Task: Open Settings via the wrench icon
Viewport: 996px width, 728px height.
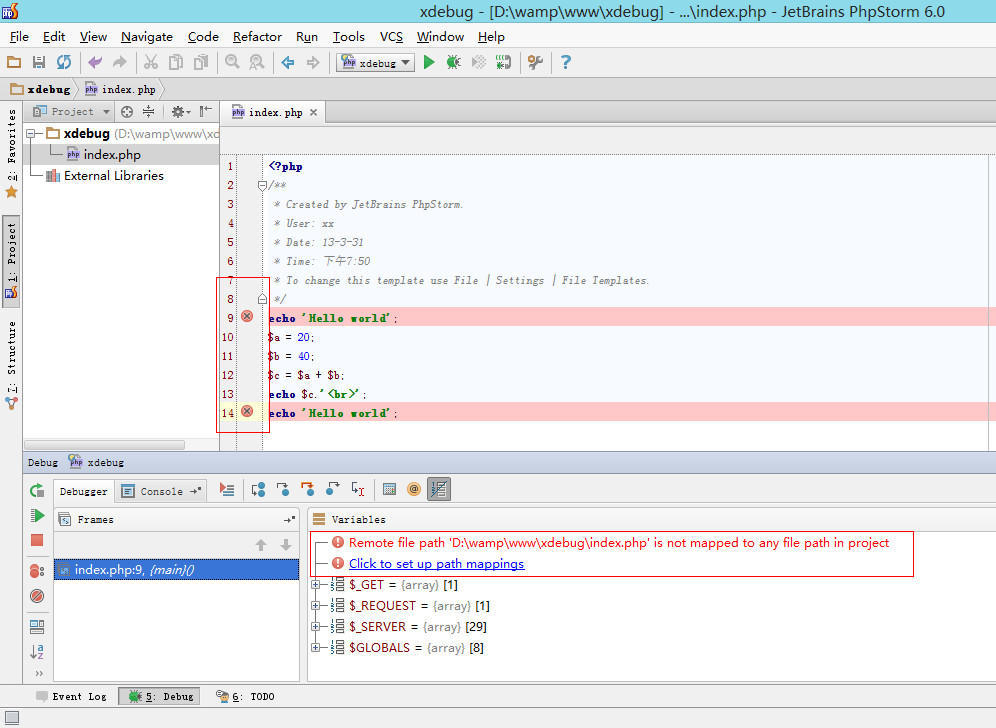Action: pos(535,62)
